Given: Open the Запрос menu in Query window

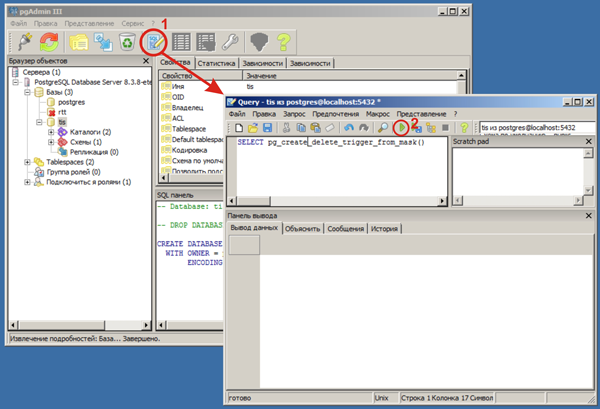Looking at the screenshot, I should click(x=296, y=114).
